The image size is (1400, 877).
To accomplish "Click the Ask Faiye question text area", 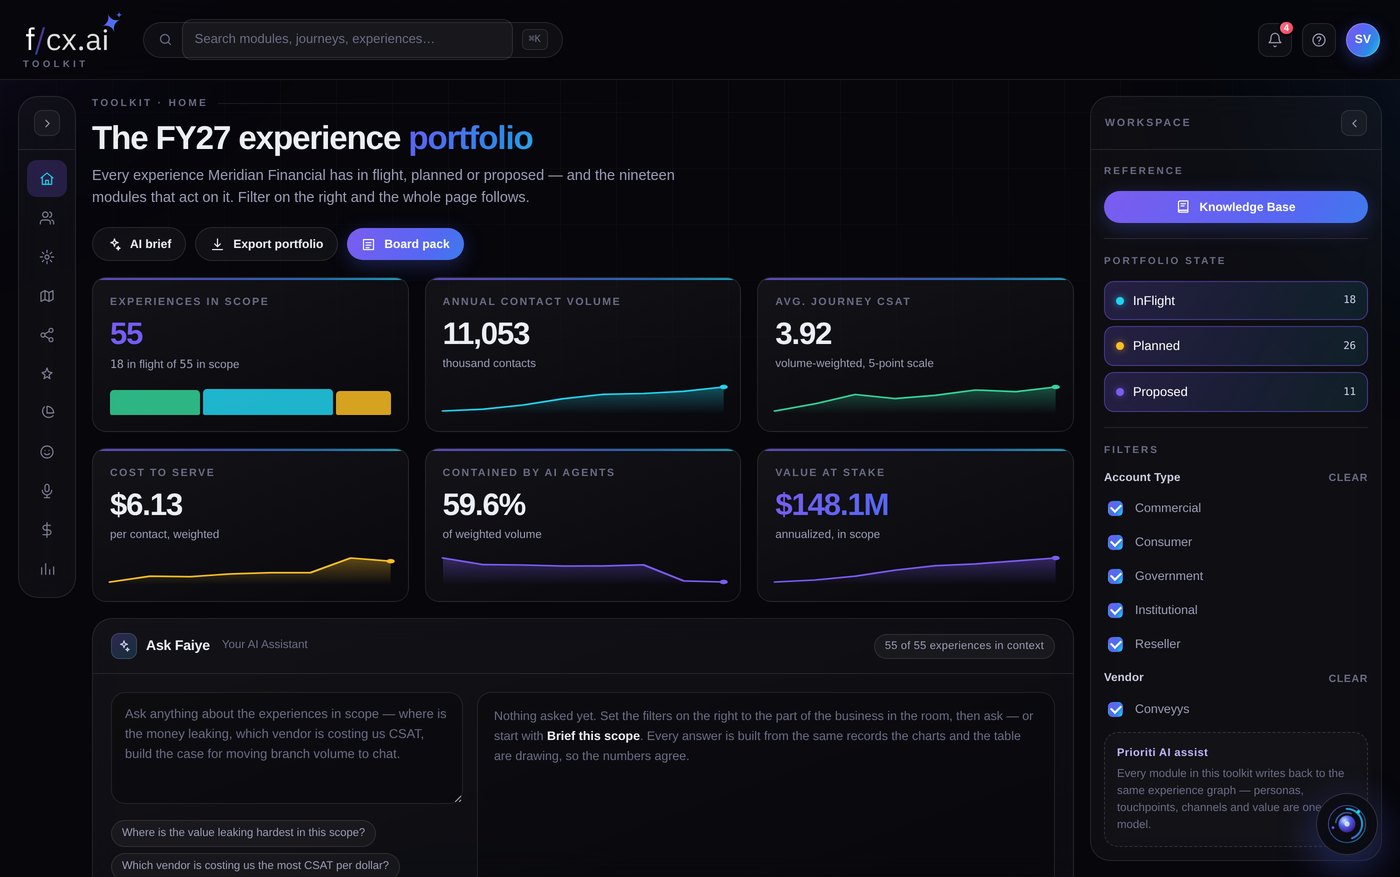I will (x=287, y=748).
